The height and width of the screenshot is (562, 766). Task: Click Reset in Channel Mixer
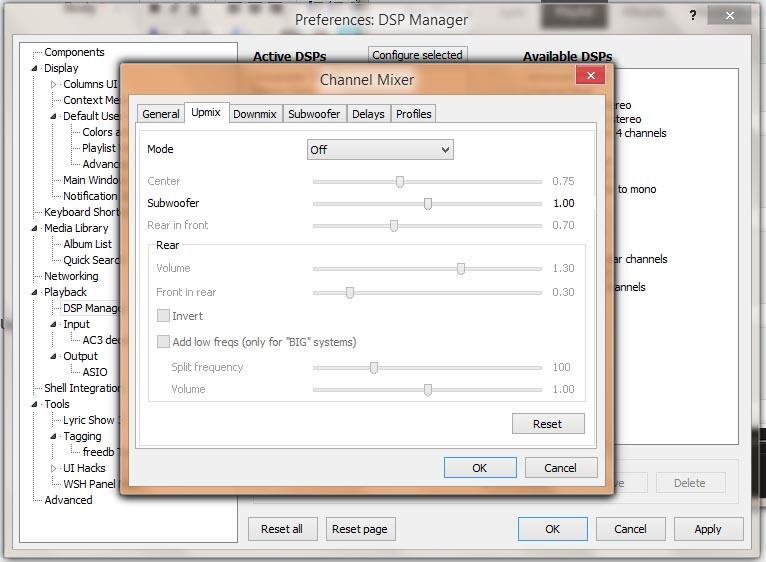coord(548,424)
